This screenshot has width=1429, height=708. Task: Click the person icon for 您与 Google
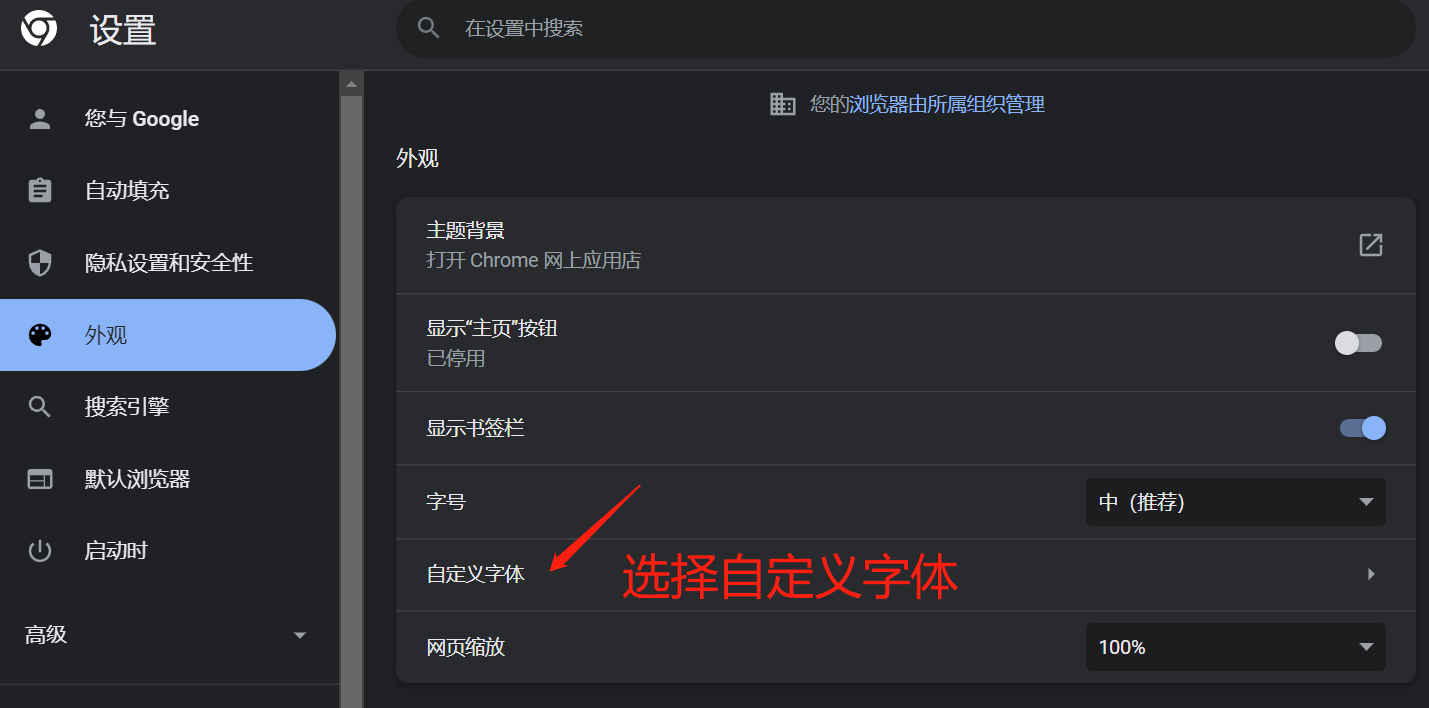click(x=40, y=119)
